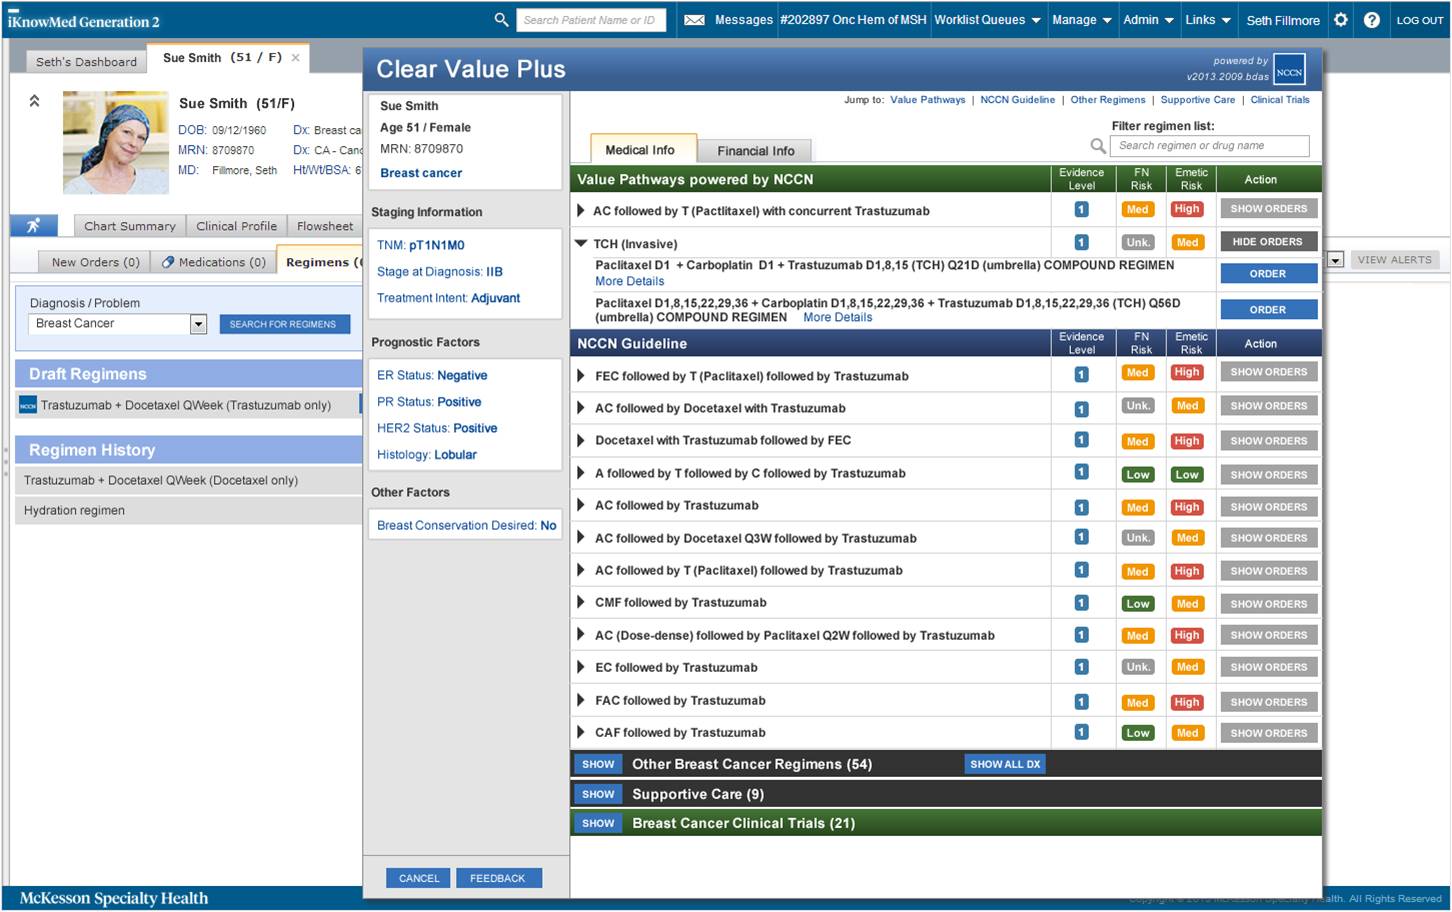Click the running person activity icon tab
Viewport: 1452px width, 912px height.
point(34,225)
